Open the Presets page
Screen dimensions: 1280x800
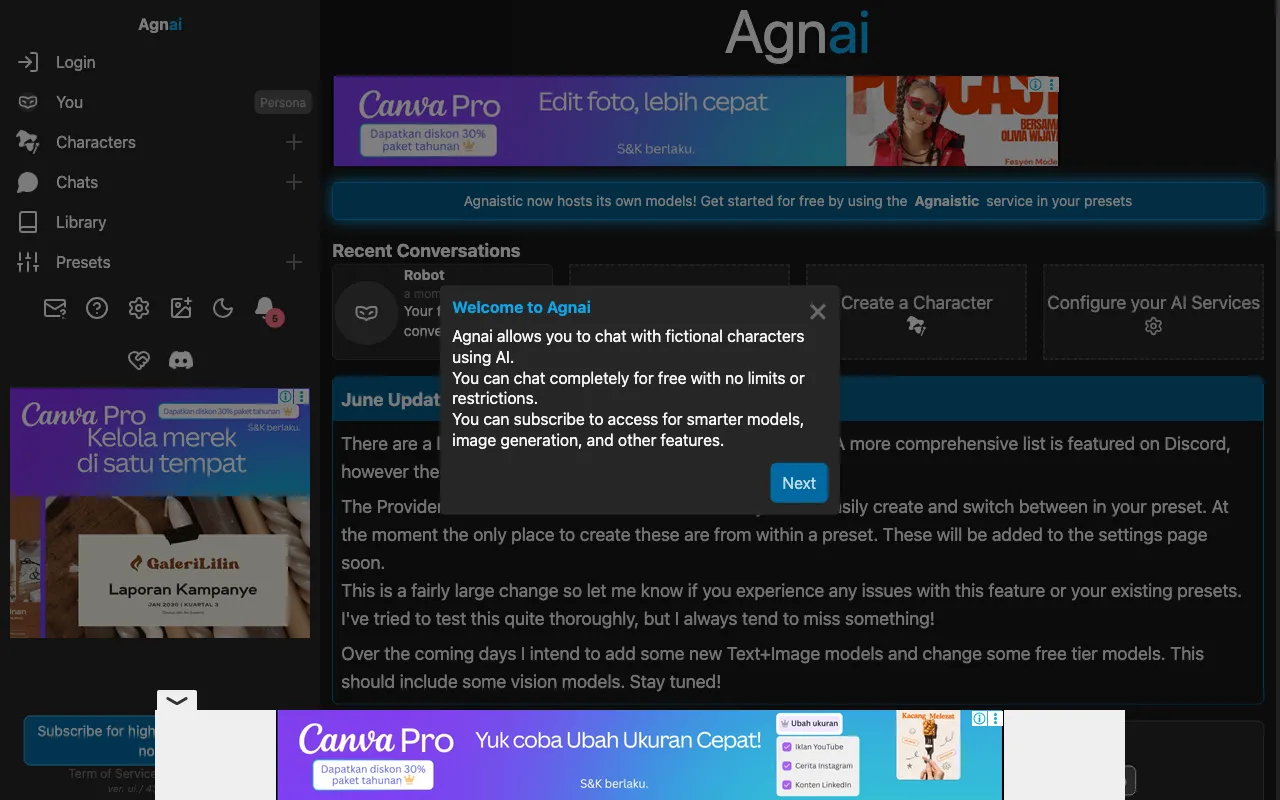(x=83, y=262)
